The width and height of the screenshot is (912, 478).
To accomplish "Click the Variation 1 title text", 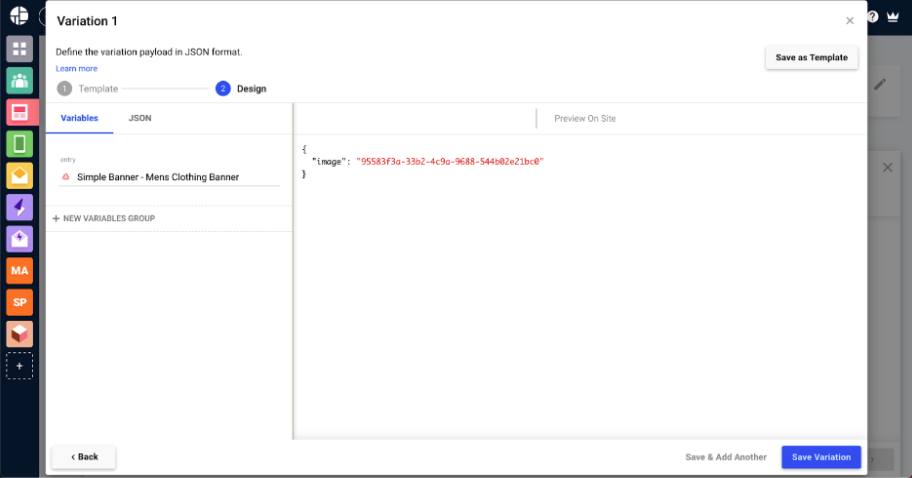I will pyautogui.click(x=87, y=21).
